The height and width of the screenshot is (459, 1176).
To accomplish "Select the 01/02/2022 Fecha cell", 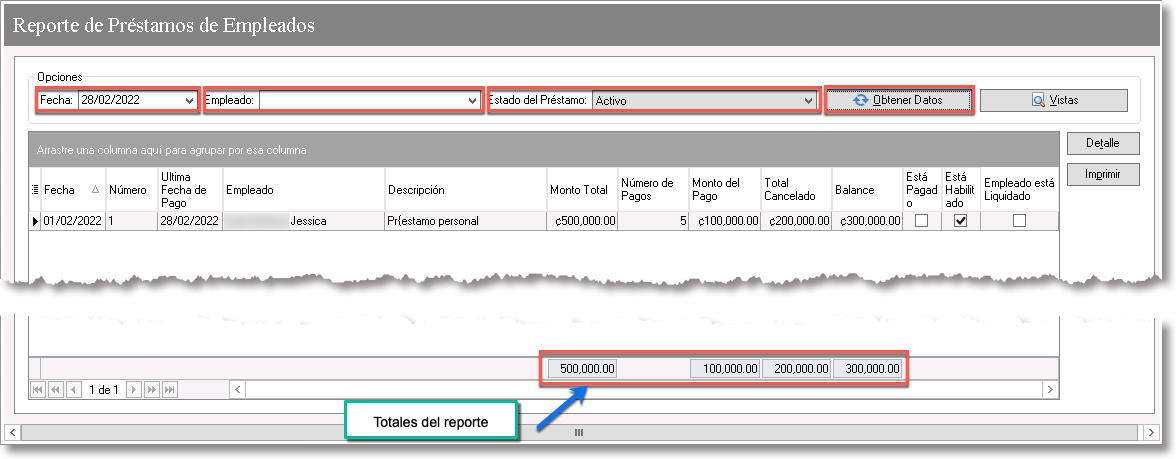I will [73, 221].
